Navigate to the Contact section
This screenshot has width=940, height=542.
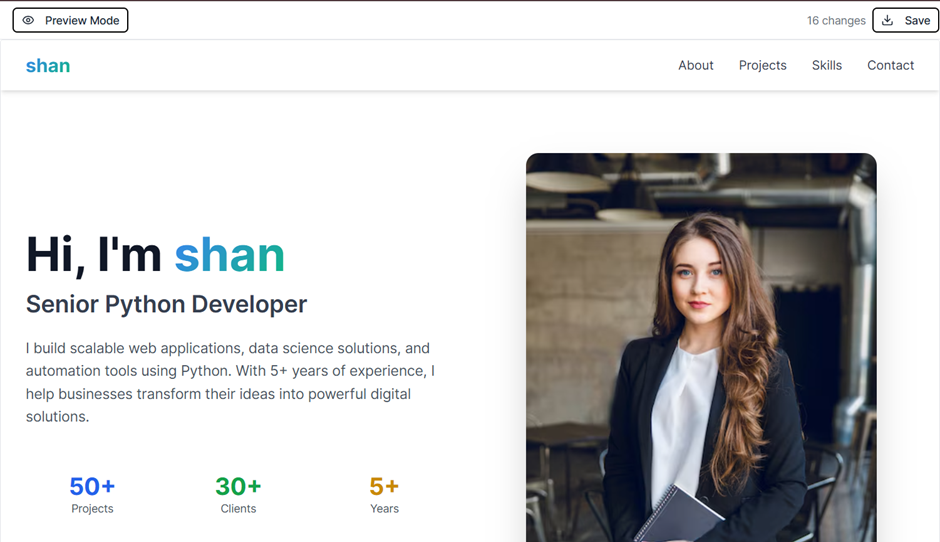(890, 65)
